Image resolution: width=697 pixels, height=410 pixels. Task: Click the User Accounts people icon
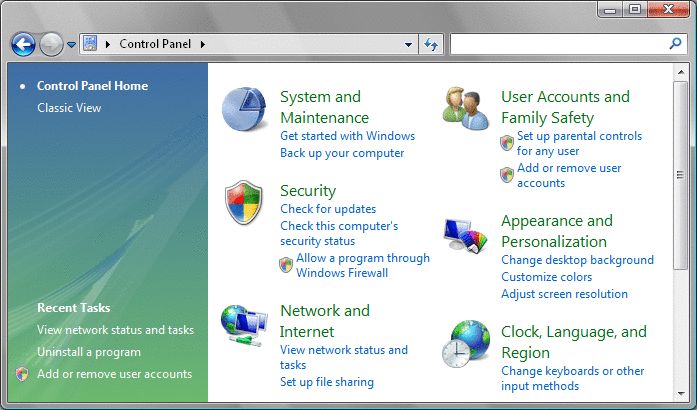465,108
